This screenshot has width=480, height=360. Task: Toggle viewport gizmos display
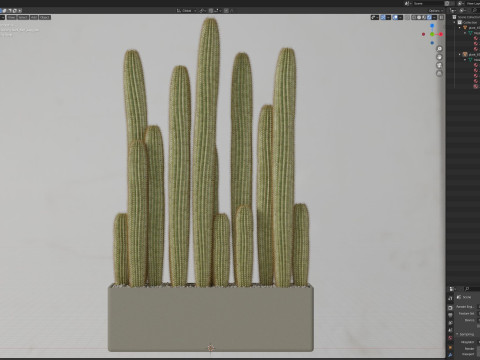(383, 17)
